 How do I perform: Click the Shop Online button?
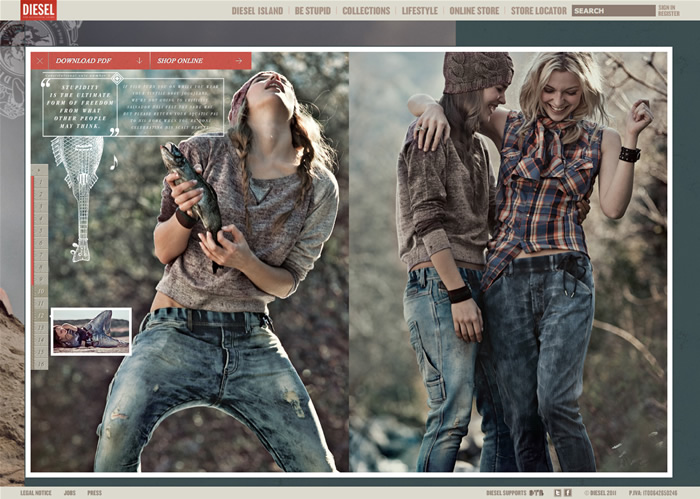[x=201, y=61]
